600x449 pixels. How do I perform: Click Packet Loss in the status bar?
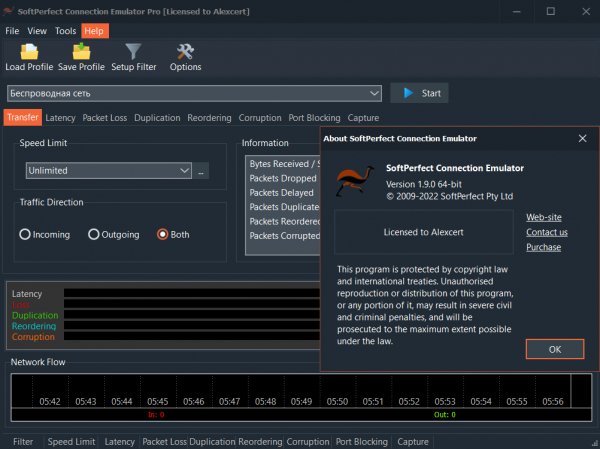click(165, 441)
